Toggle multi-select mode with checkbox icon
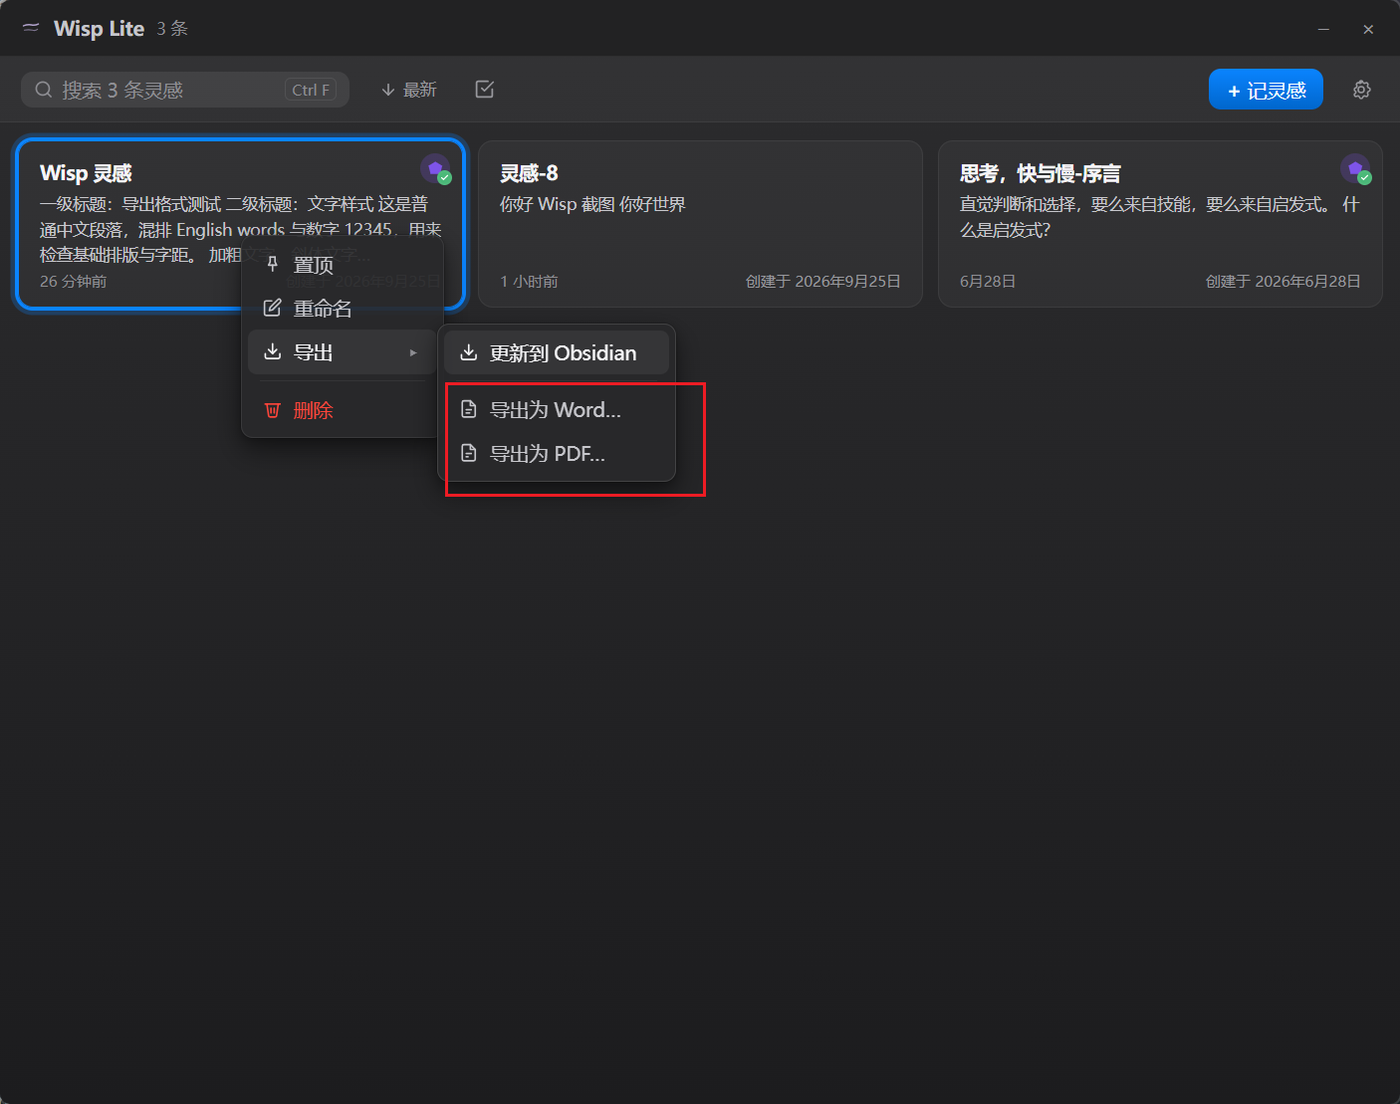This screenshot has height=1104, width=1400. click(x=485, y=90)
